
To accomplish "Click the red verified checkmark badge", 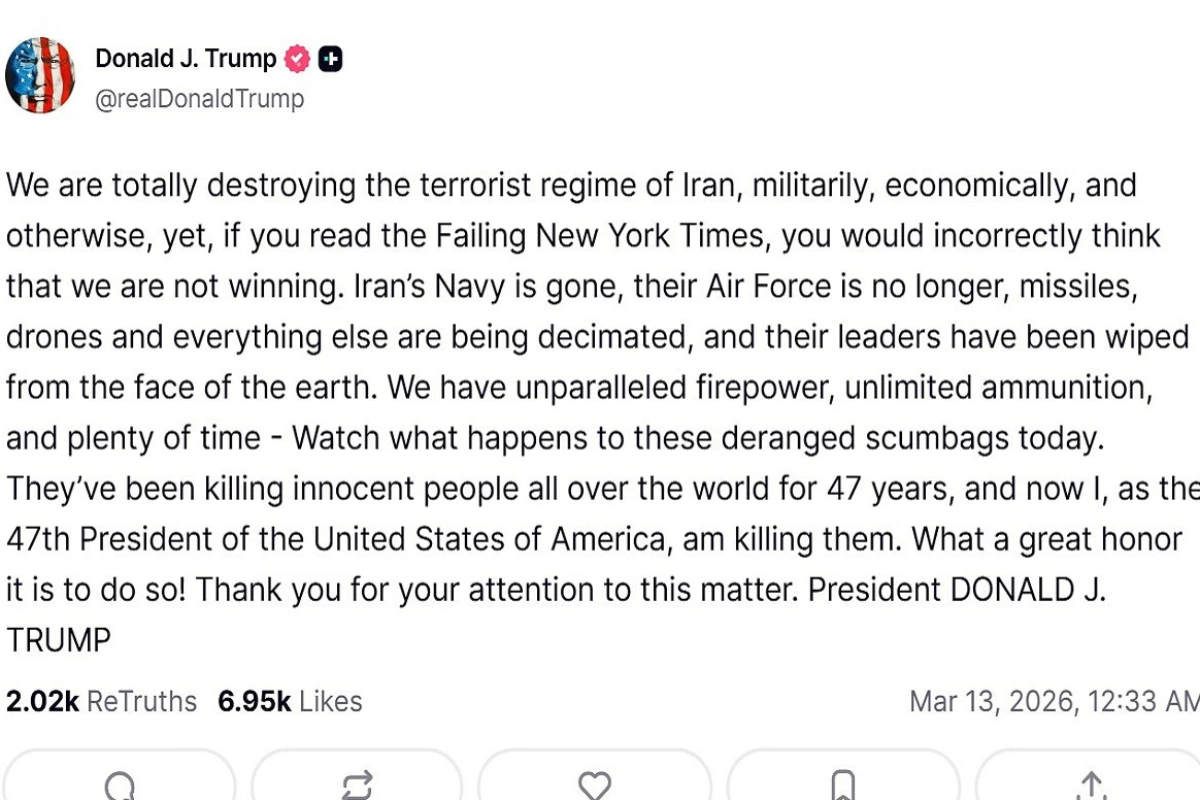I will [297, 60].
